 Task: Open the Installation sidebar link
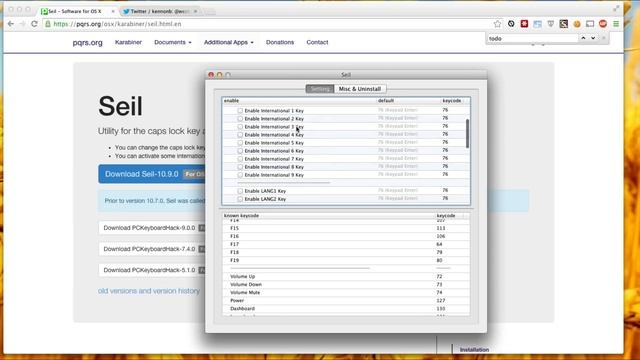coord(474,350)
